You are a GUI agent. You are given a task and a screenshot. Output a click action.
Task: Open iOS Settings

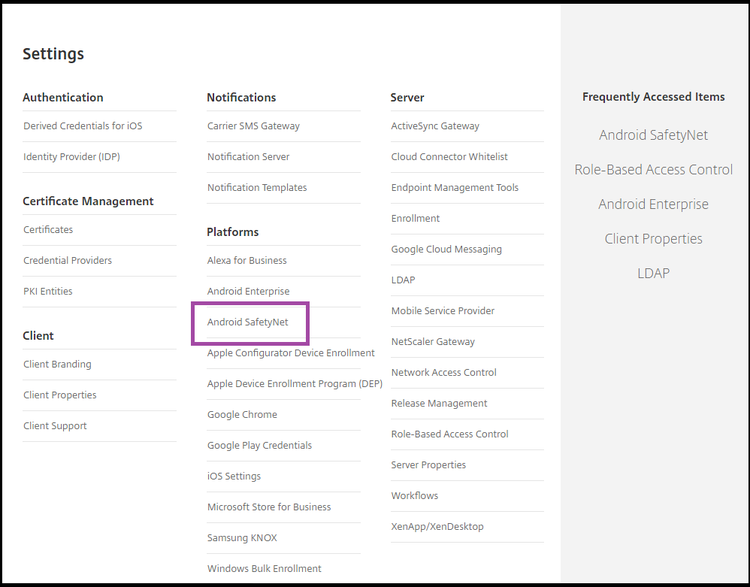(234, 476)
